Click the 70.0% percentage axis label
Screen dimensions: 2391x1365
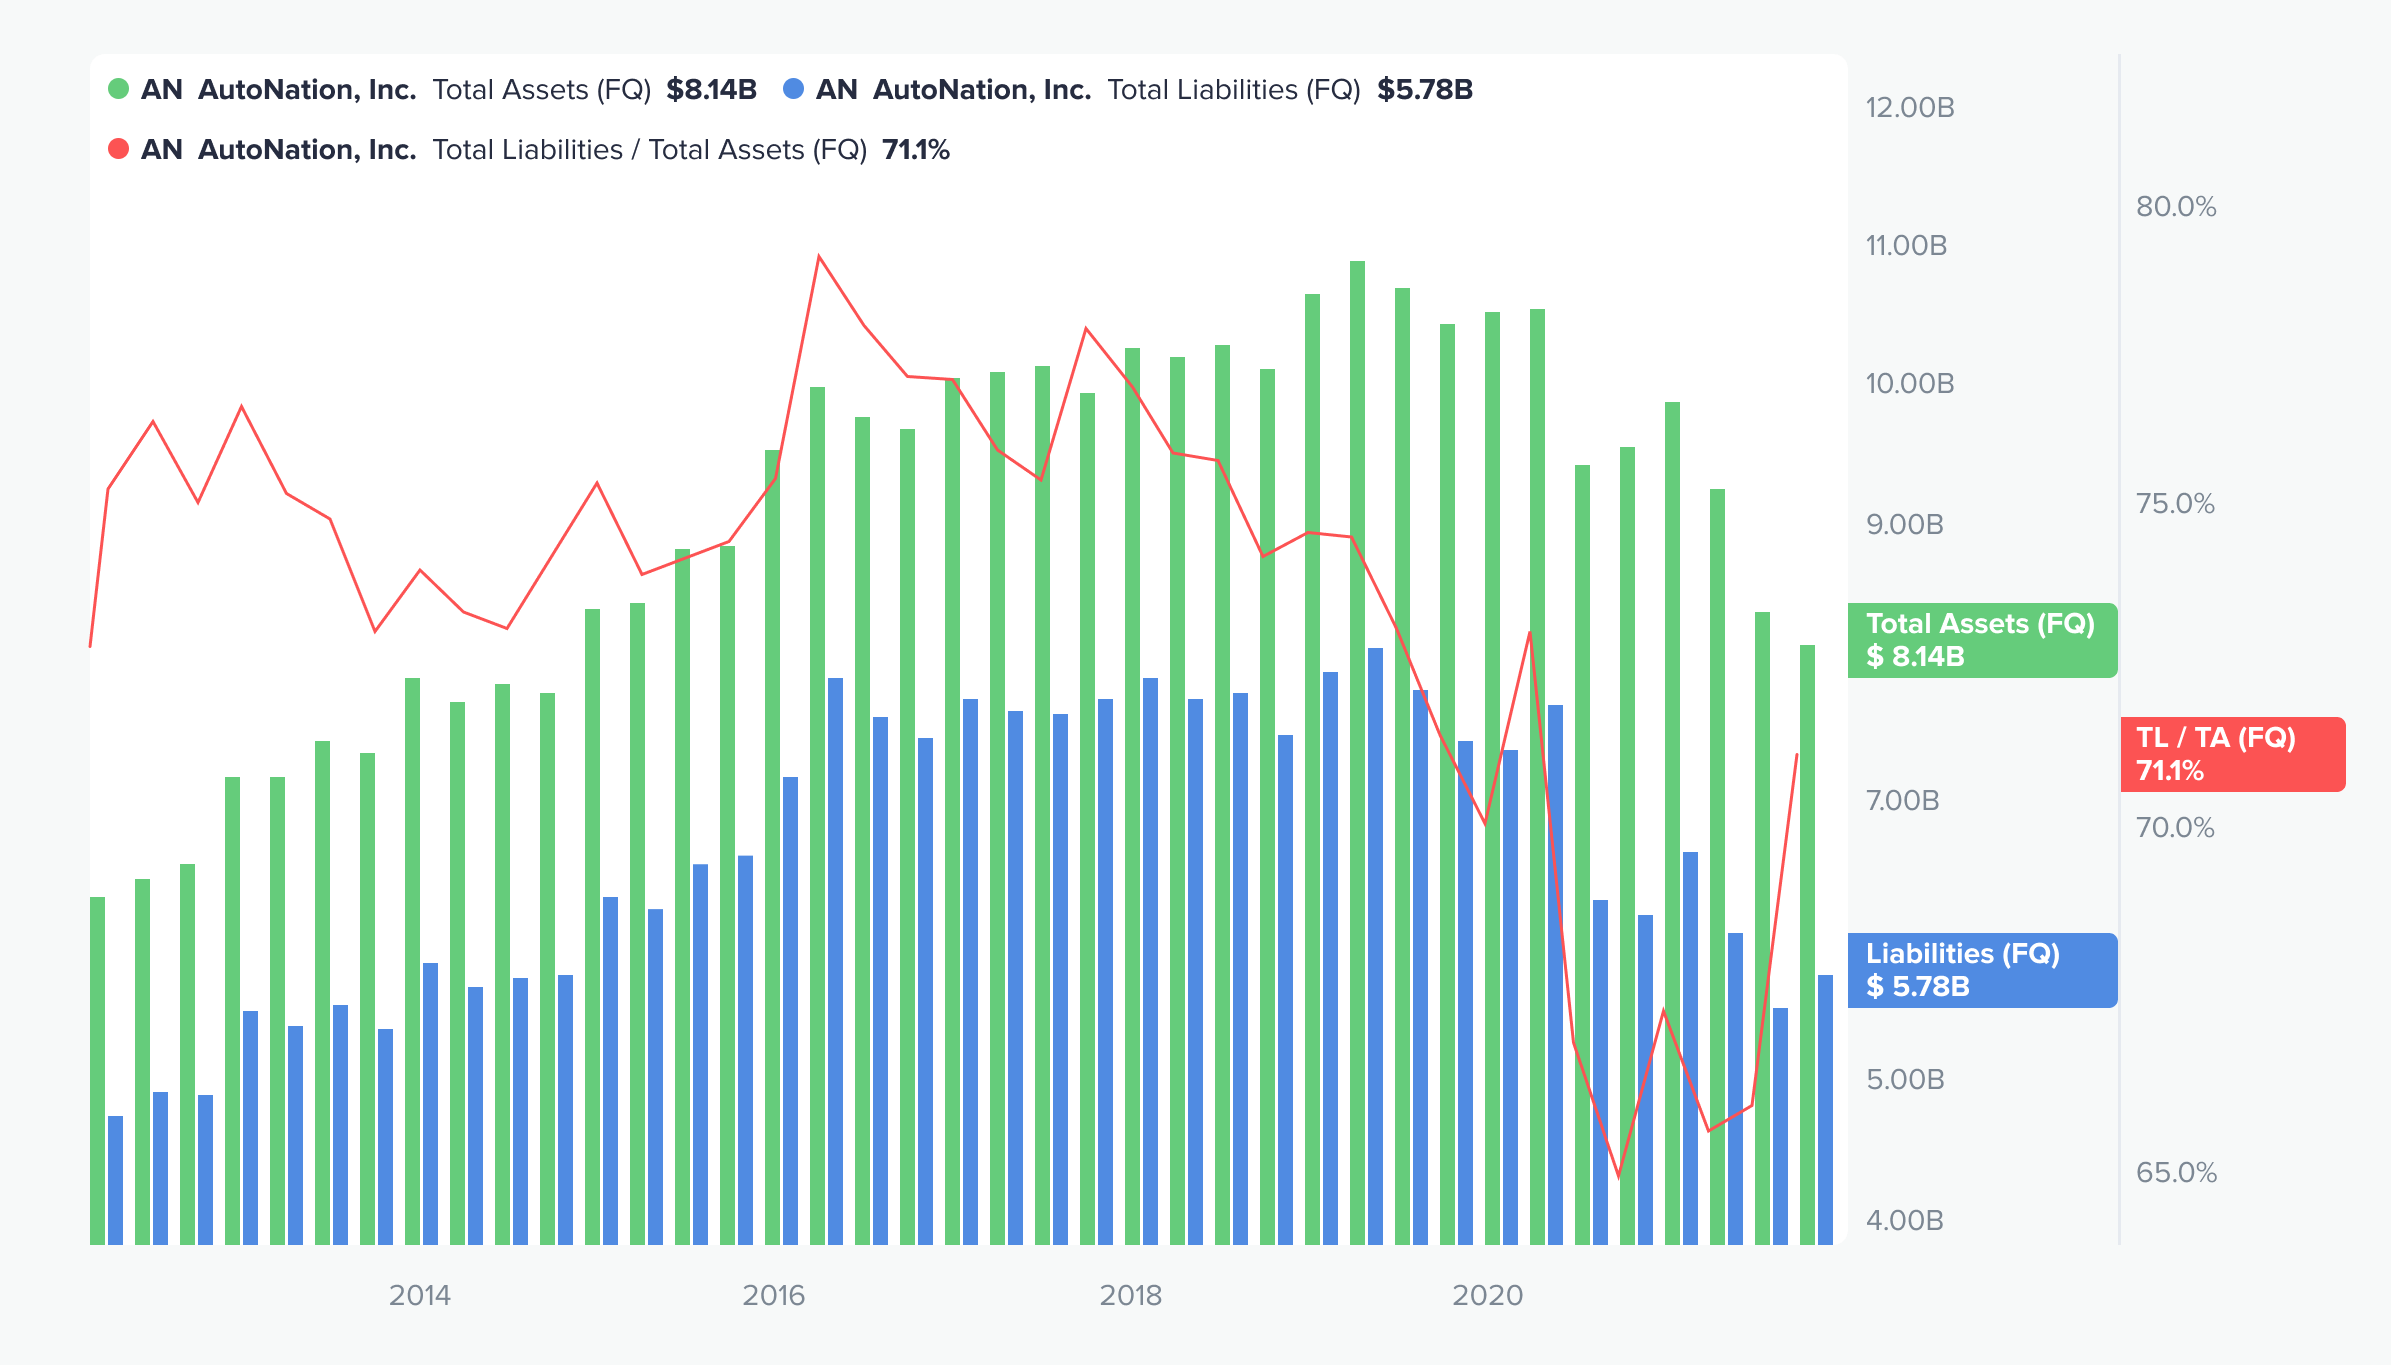coord(2175,827)
